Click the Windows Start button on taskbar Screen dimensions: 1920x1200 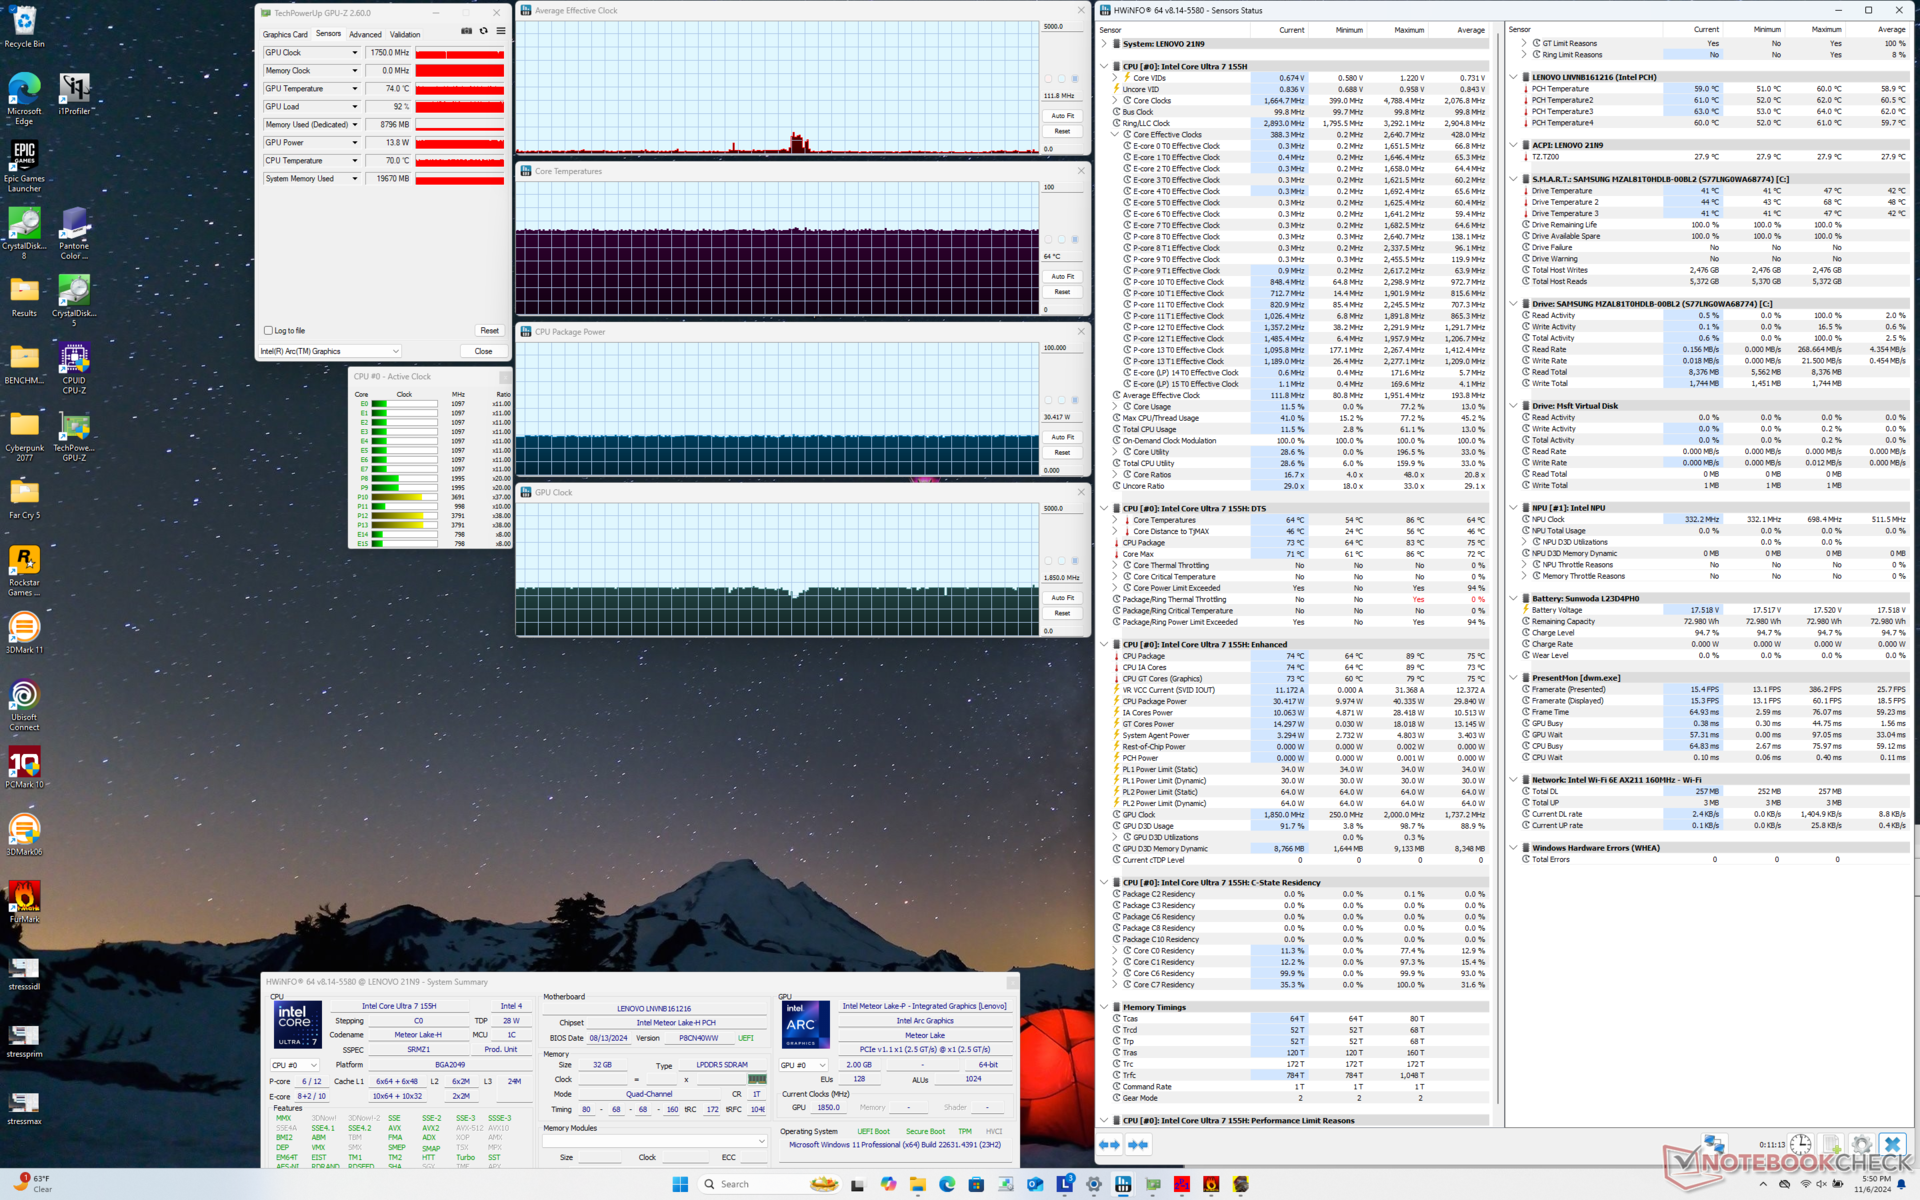click(x=680, y=1184)
